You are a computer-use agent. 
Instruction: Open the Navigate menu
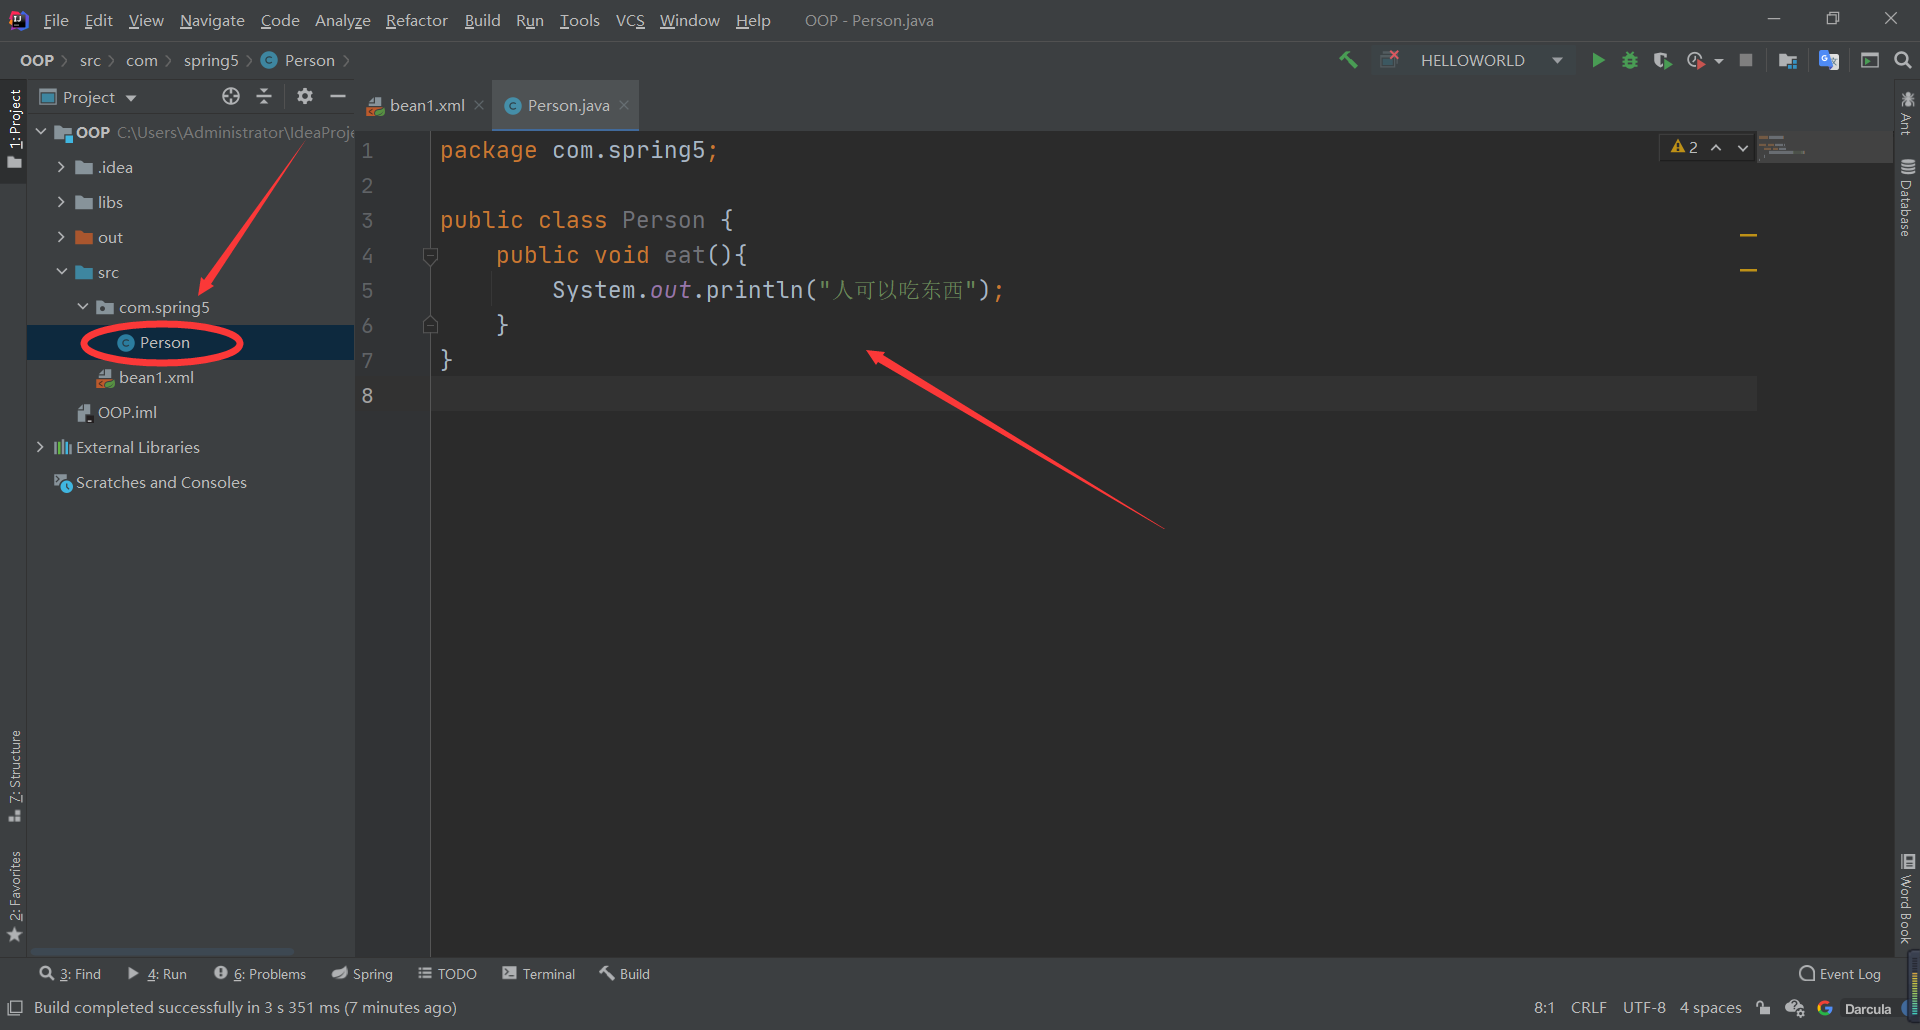[212, 20]
